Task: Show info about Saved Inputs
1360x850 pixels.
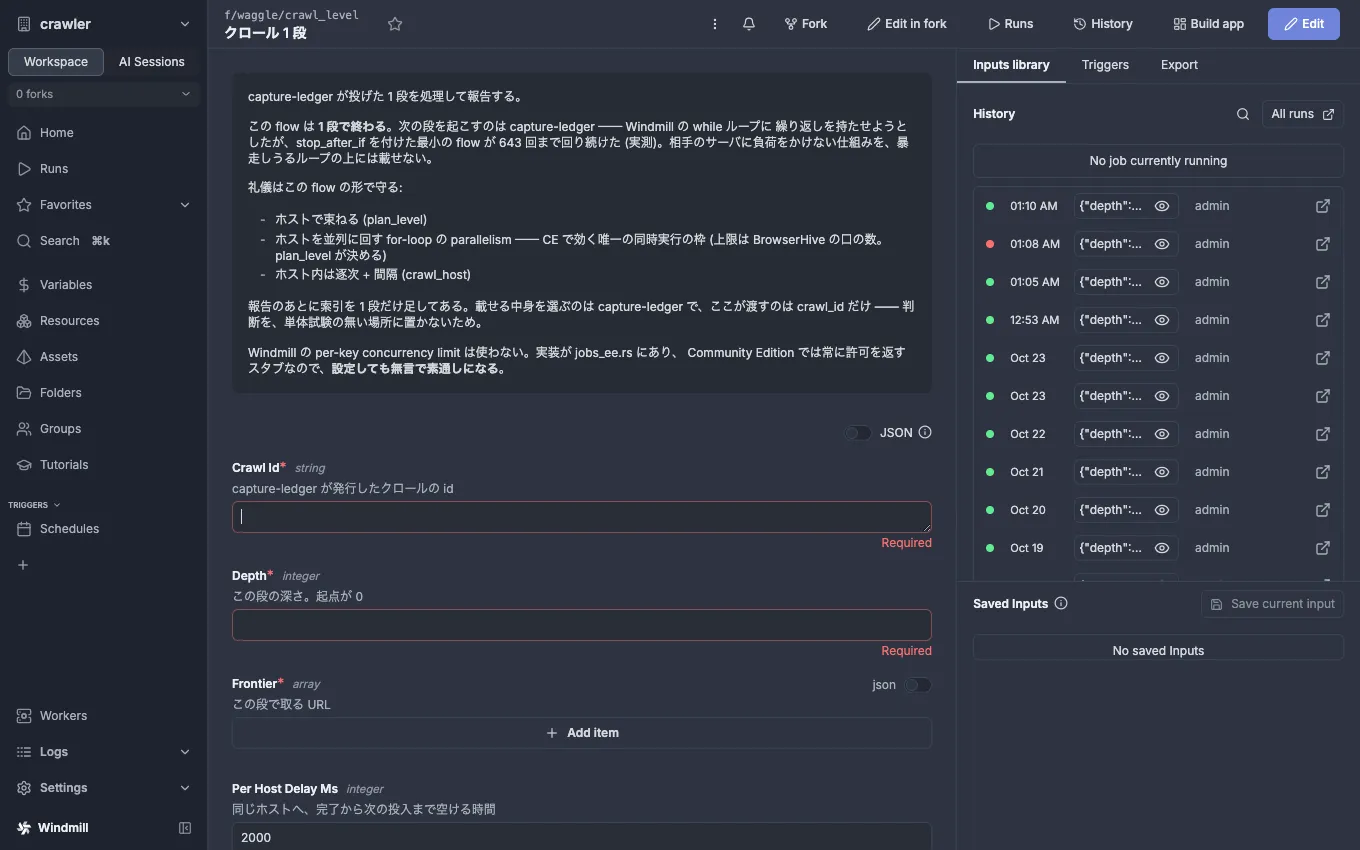Action: [x=1061, y=604]
